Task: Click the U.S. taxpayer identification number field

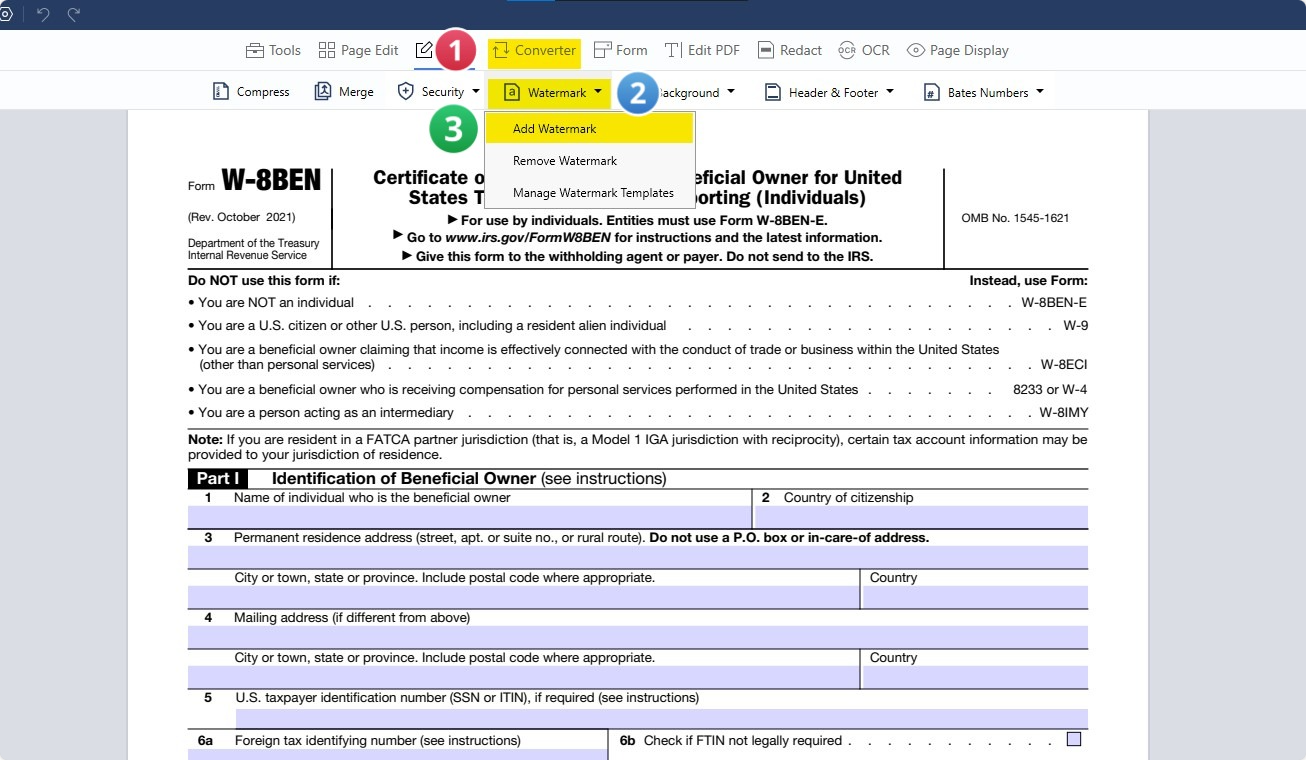Action: pos(662,718)
